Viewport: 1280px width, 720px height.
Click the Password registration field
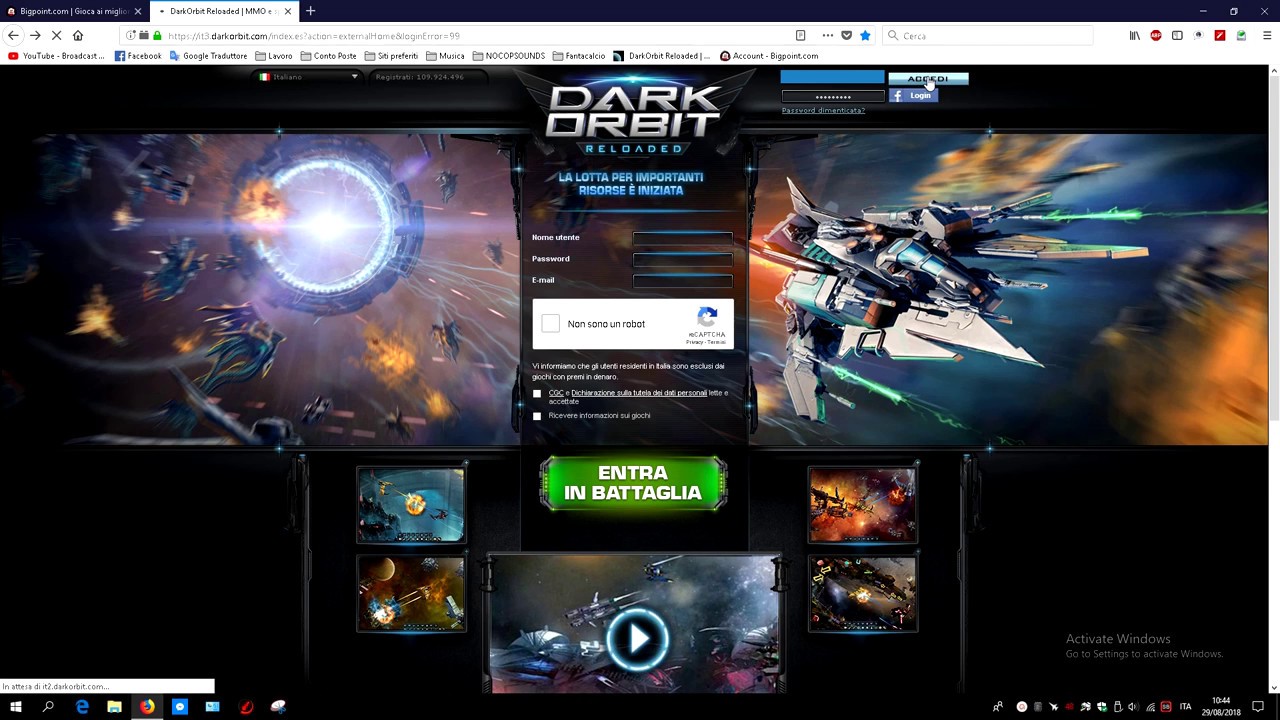coord(682,259)
